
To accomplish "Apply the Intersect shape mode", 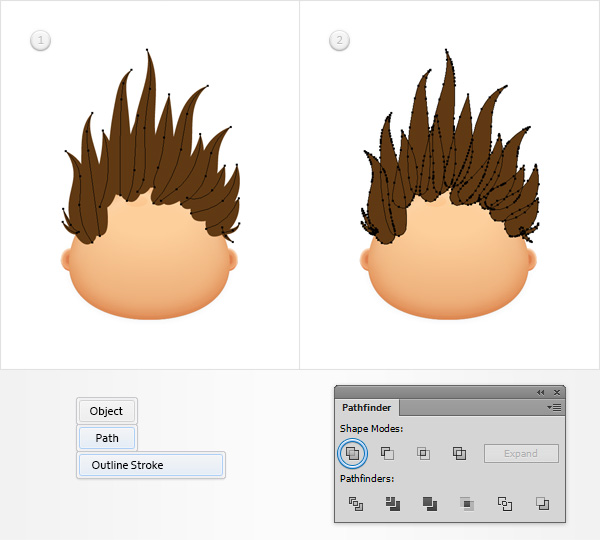I will point(424,453).
